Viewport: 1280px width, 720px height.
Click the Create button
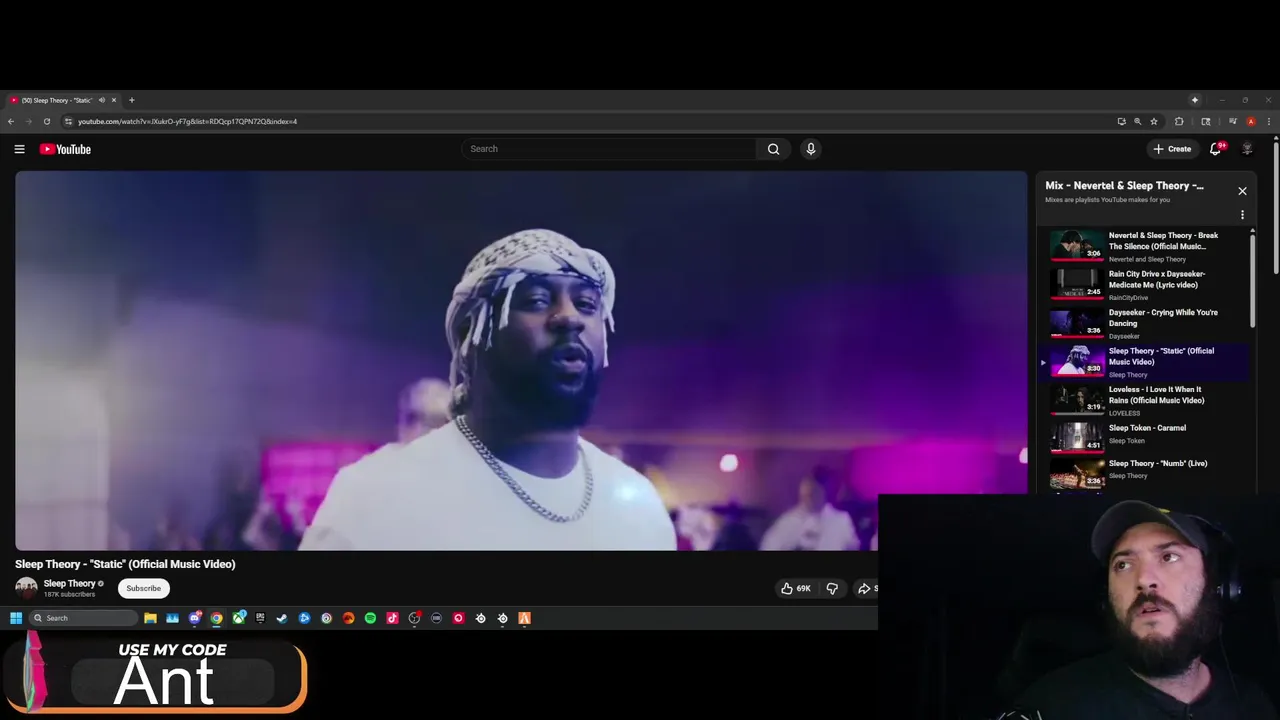point(1172,149)
